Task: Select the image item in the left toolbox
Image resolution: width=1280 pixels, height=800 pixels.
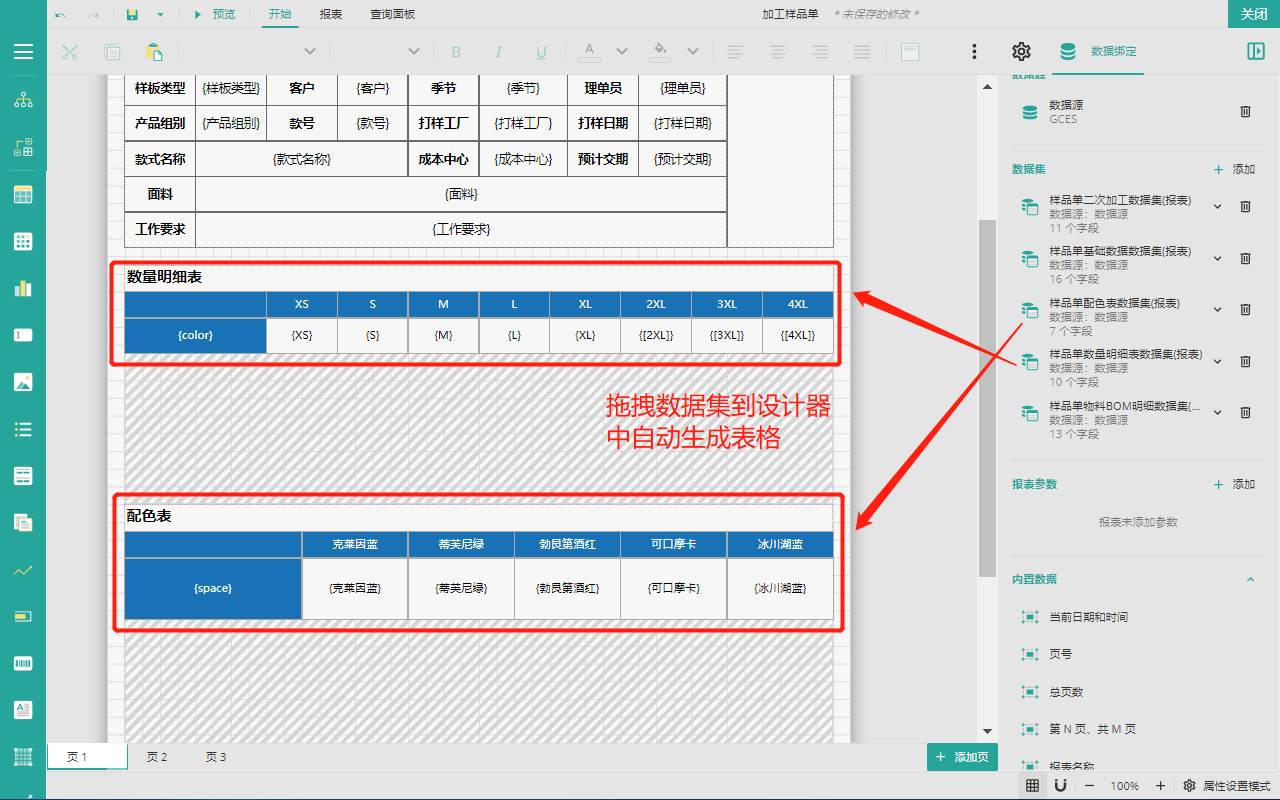Action: 23,382
